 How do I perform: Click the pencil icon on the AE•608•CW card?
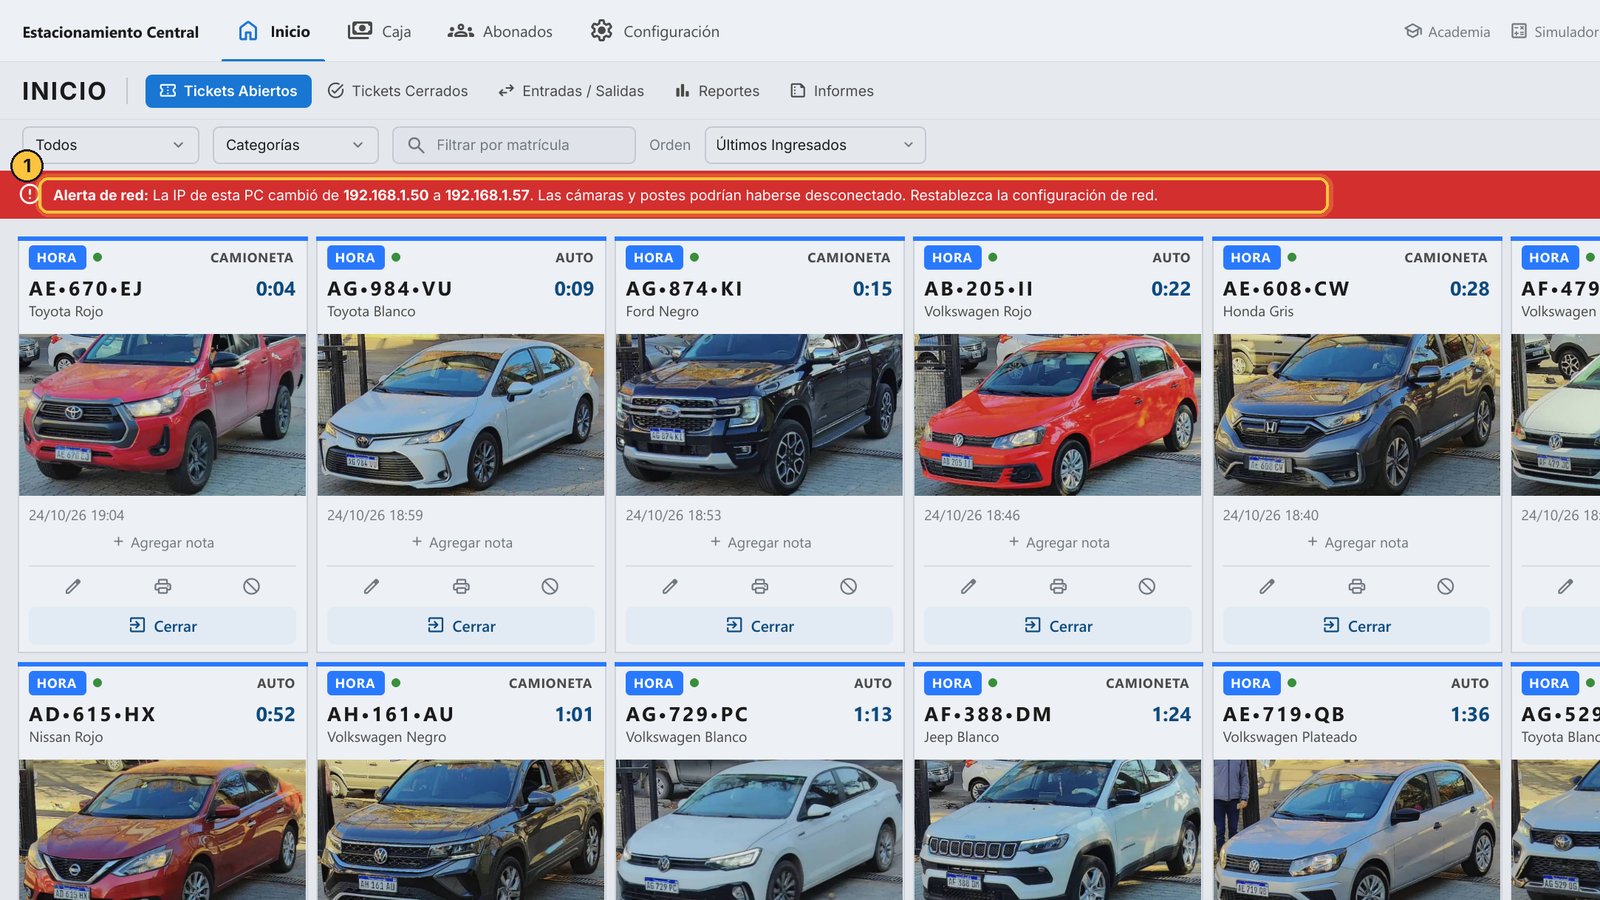click(1267, 586)
